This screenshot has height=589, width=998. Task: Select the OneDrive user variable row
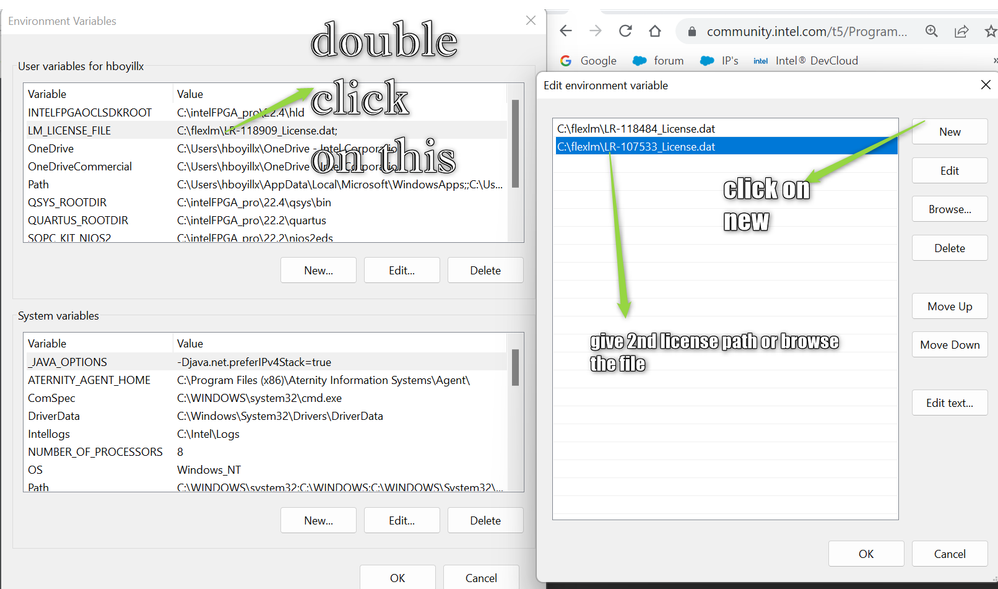266,148
